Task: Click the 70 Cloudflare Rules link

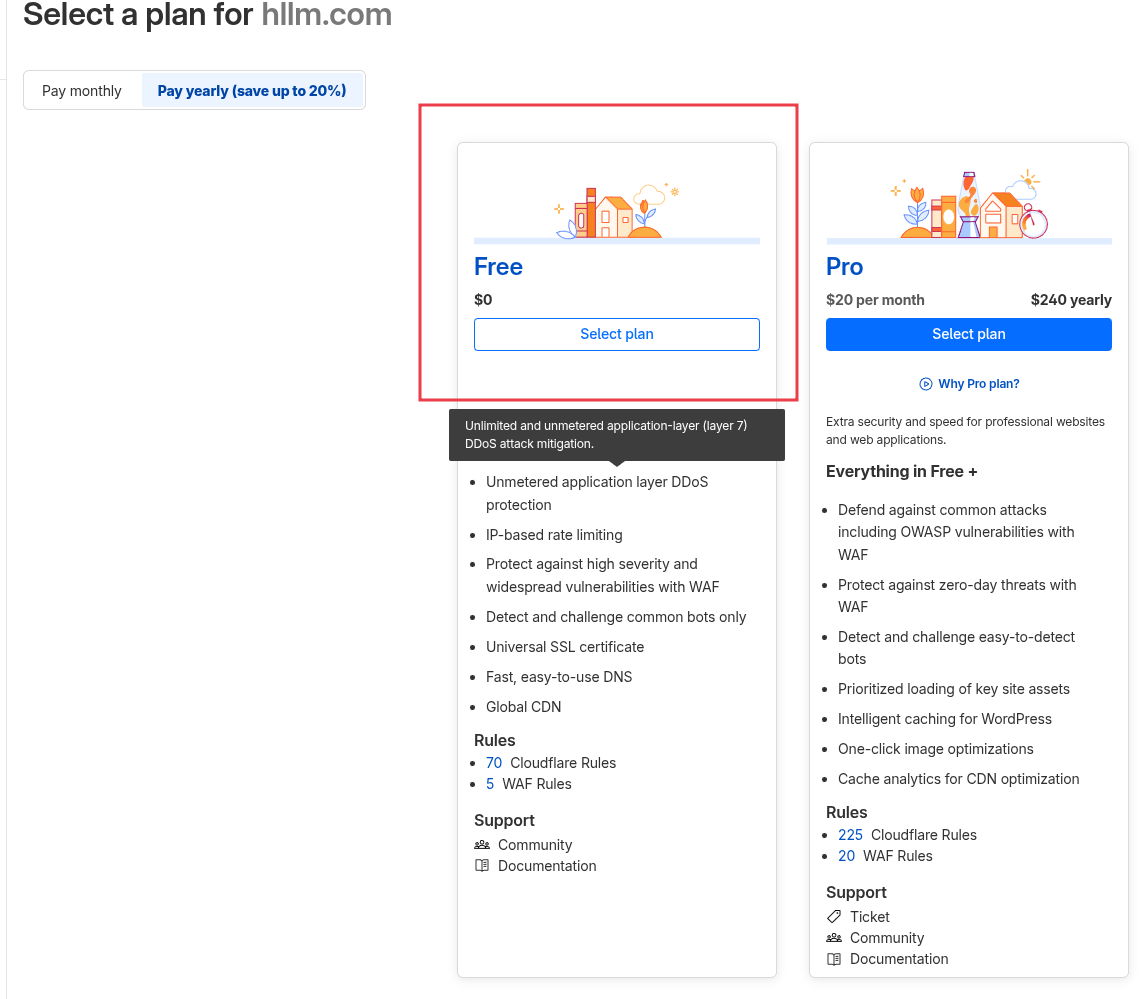Action: pos(494,762)
